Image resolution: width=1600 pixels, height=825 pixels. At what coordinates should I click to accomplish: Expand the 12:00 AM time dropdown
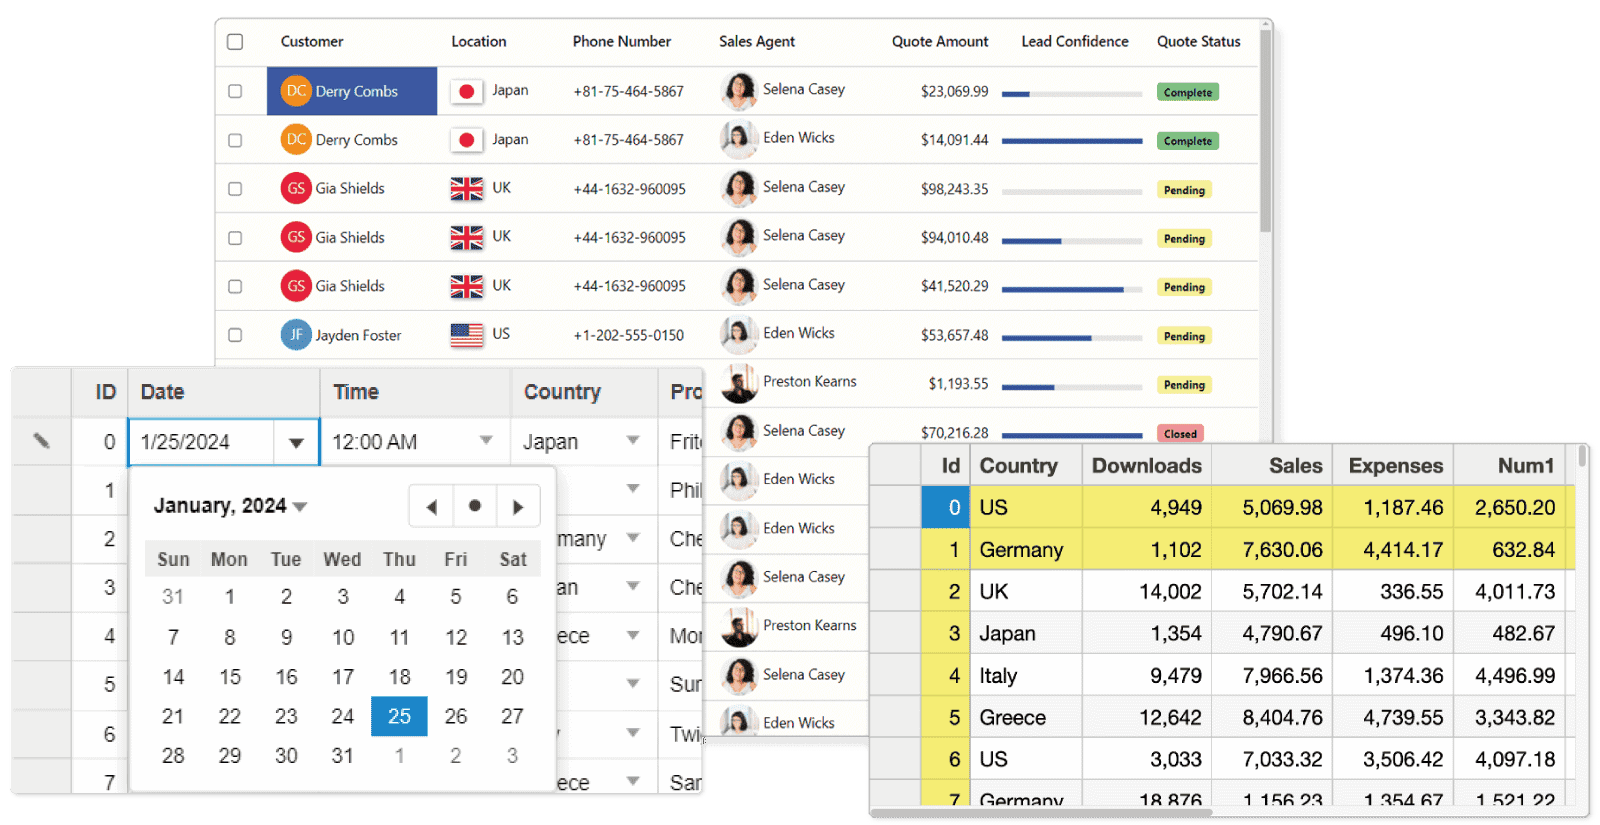[486, 441]
